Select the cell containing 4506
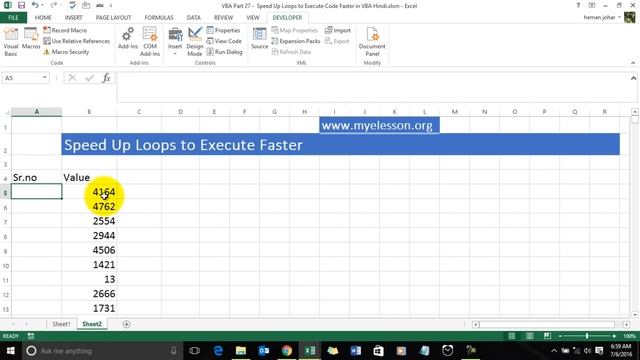Image resolution: width=640 pixels, height=360 pixels. pos(89,250)
